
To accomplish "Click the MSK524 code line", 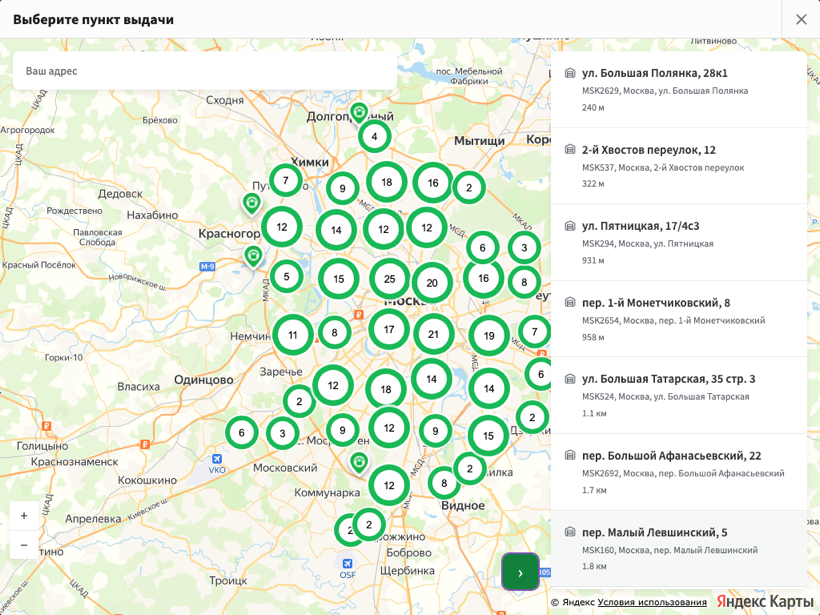I will (666, 397).
